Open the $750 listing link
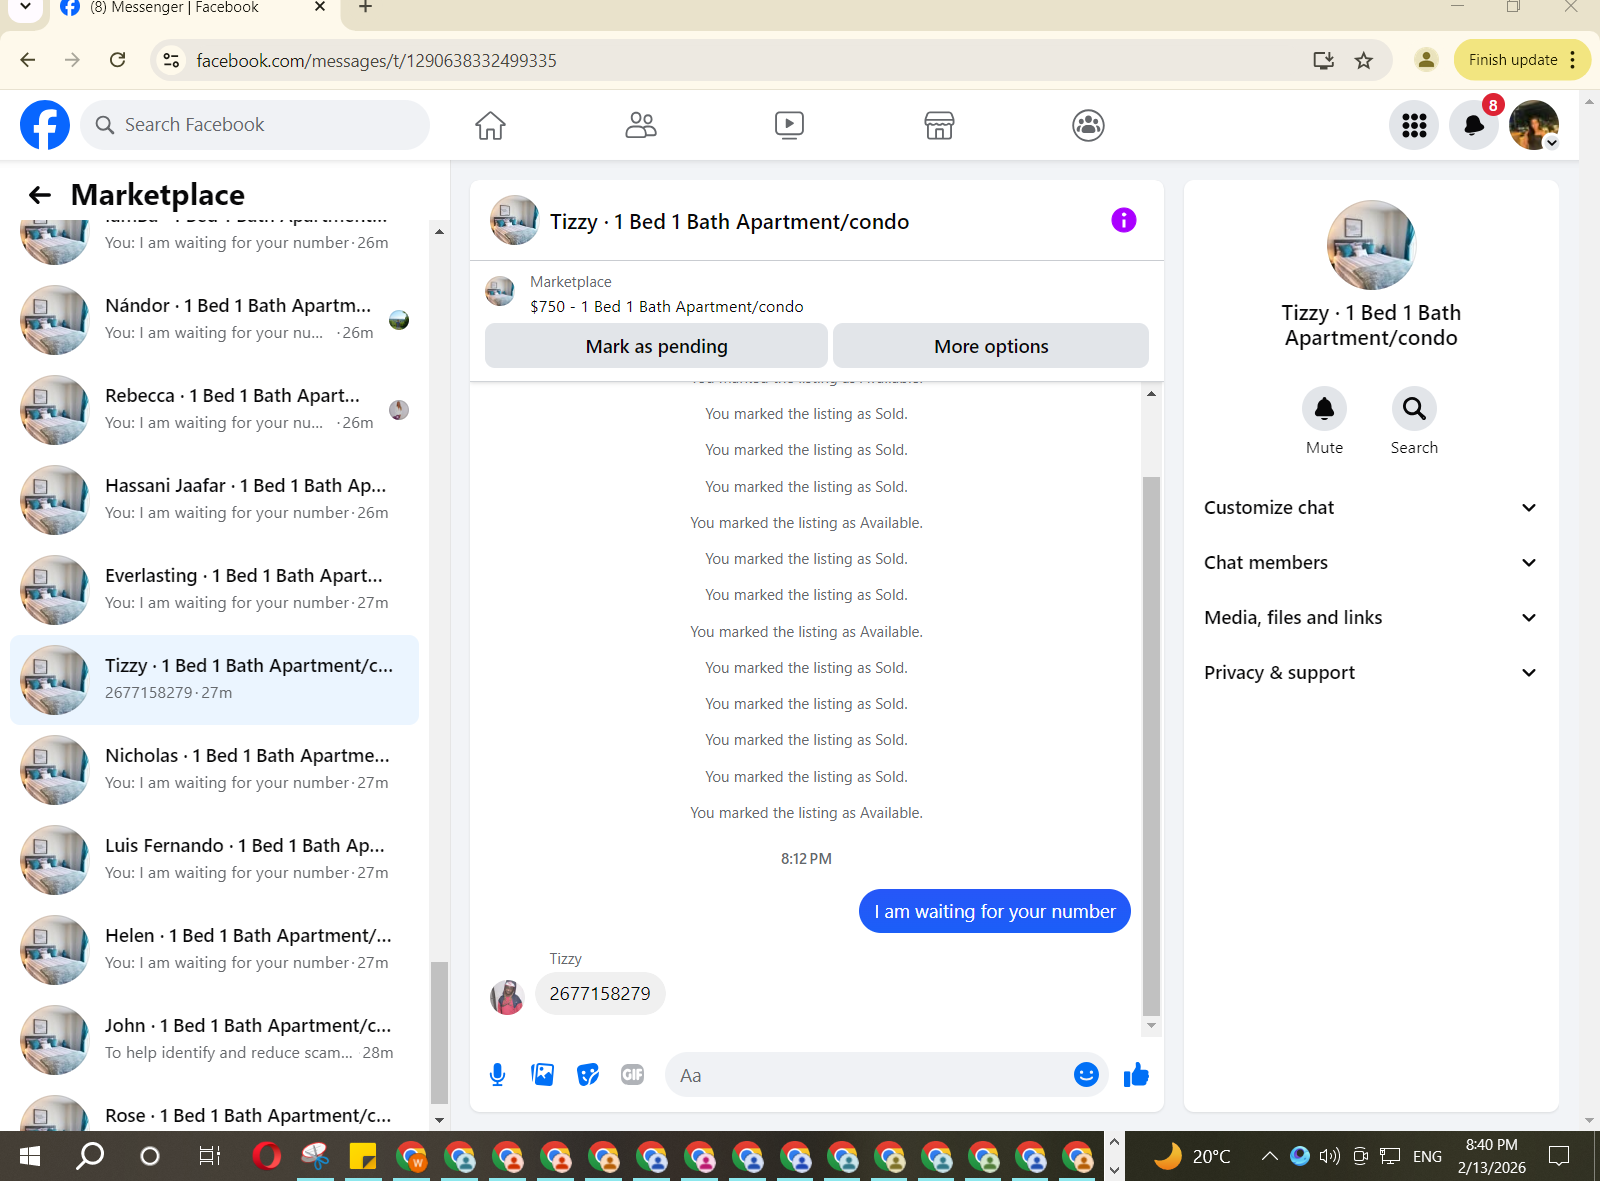This screenshot has height=1181, width=1600. coord(667,306)
